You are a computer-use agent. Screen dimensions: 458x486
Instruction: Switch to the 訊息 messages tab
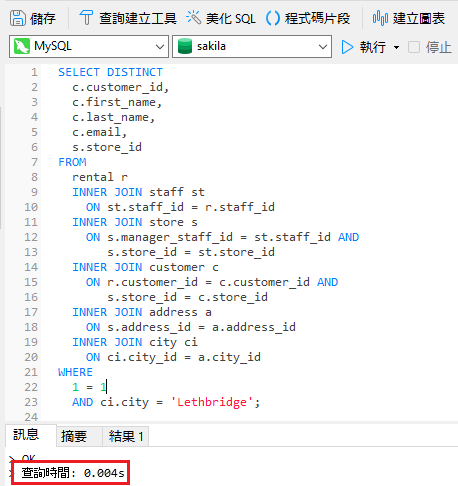tap(31, 435)
